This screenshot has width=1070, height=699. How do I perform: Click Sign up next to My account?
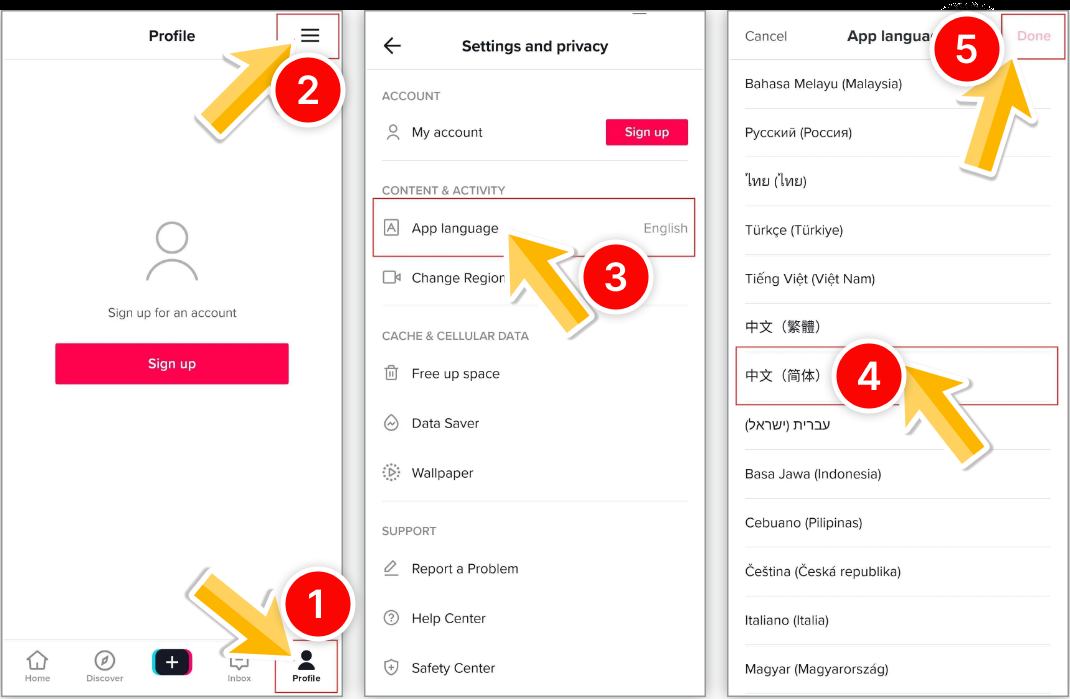pos(646,132)
